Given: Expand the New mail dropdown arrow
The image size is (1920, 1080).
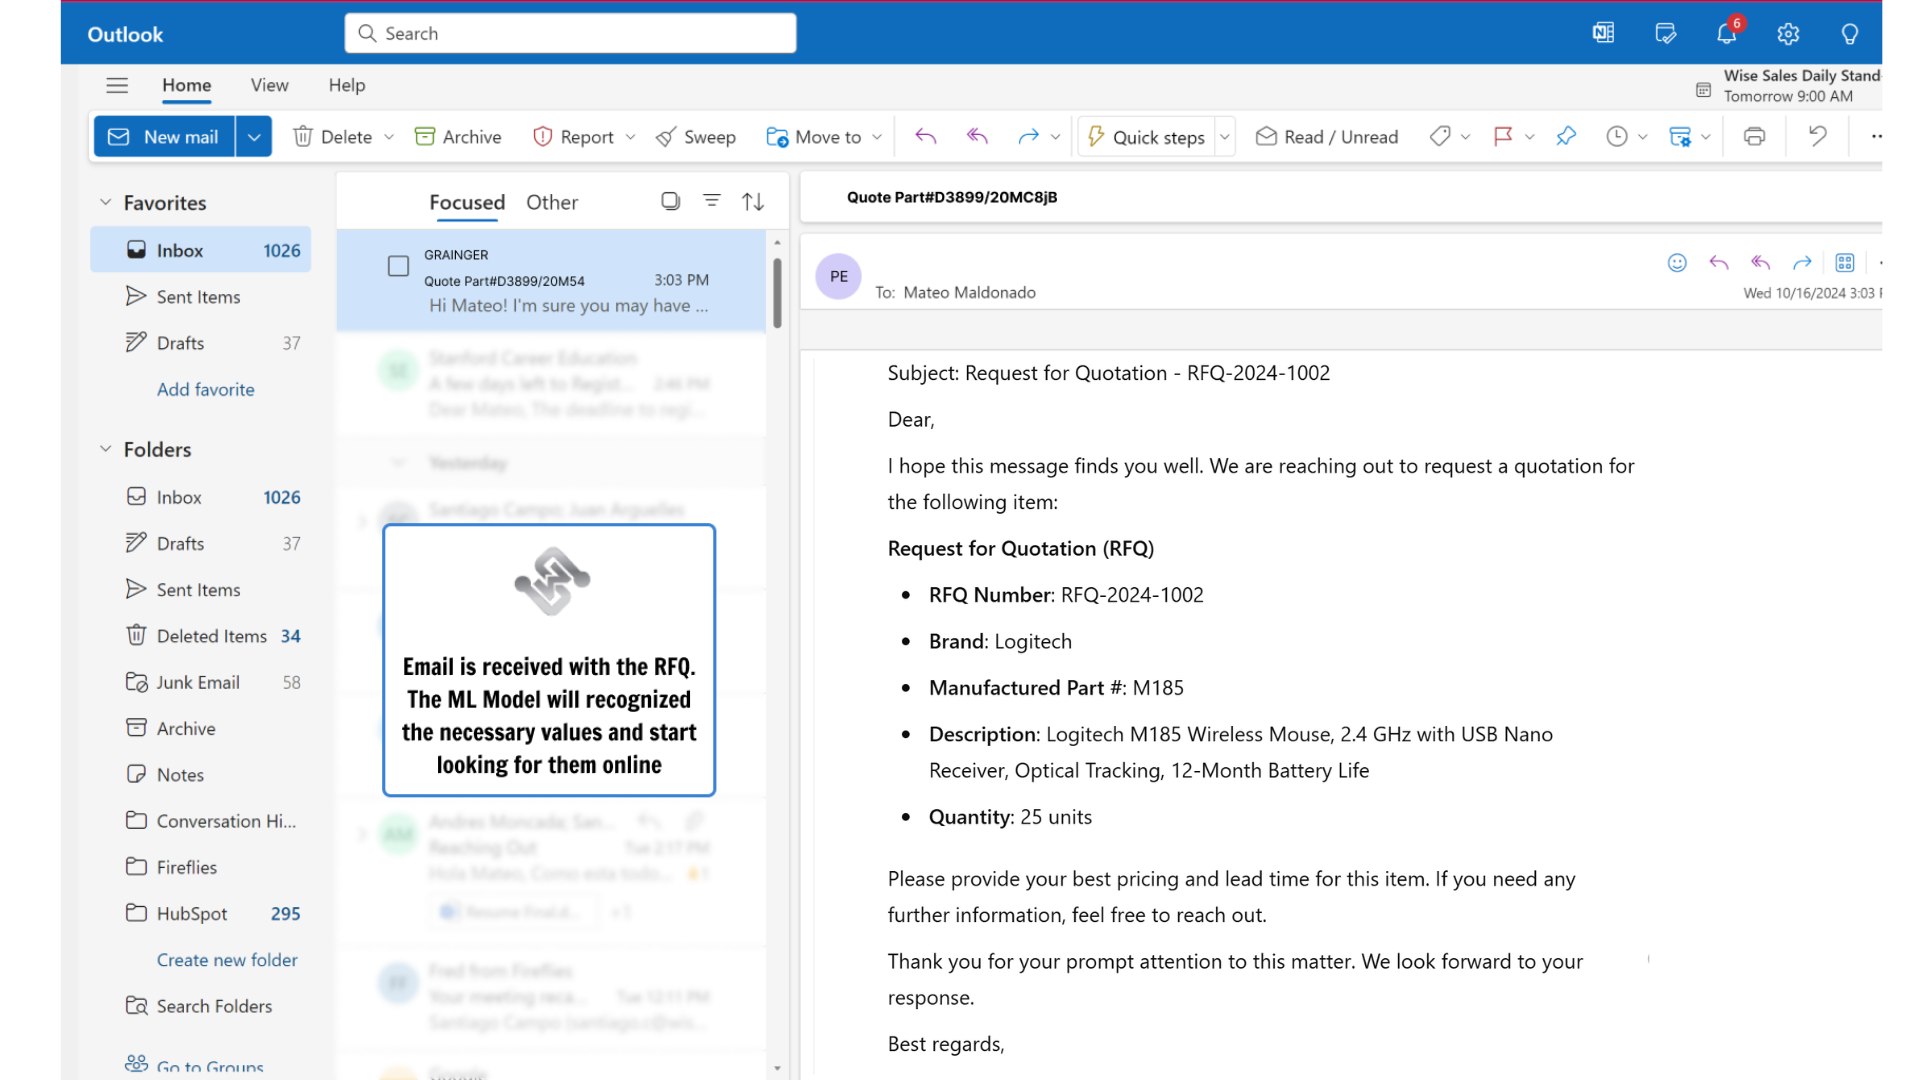Looking at the screenshot, I should pos(254,137).
